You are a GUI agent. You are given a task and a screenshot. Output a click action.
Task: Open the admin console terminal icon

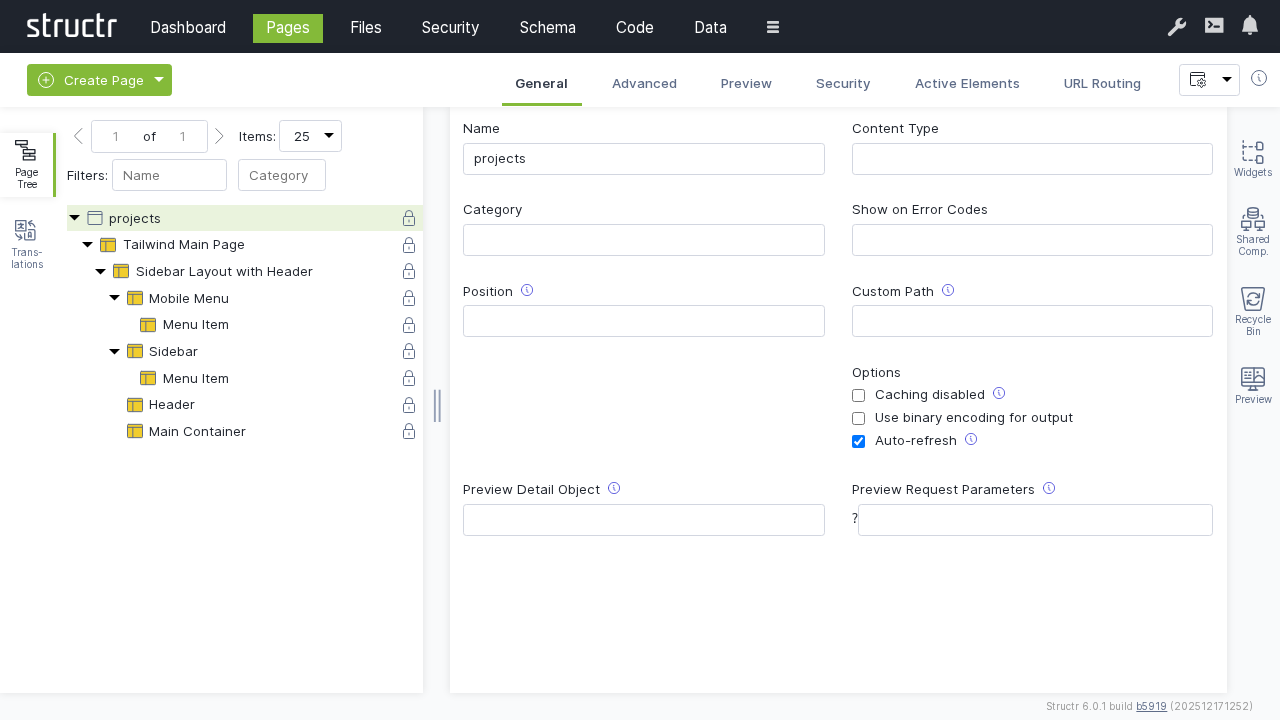tap(1213, 26)
